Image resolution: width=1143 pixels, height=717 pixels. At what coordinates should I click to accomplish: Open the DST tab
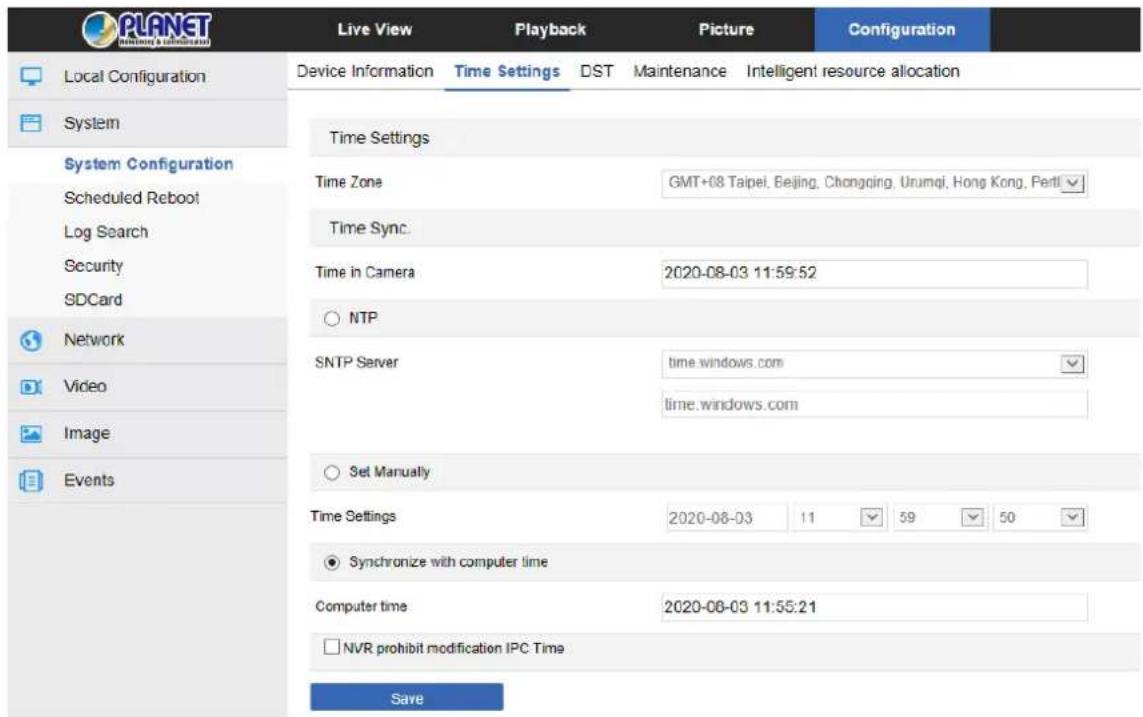pos(596,71)
